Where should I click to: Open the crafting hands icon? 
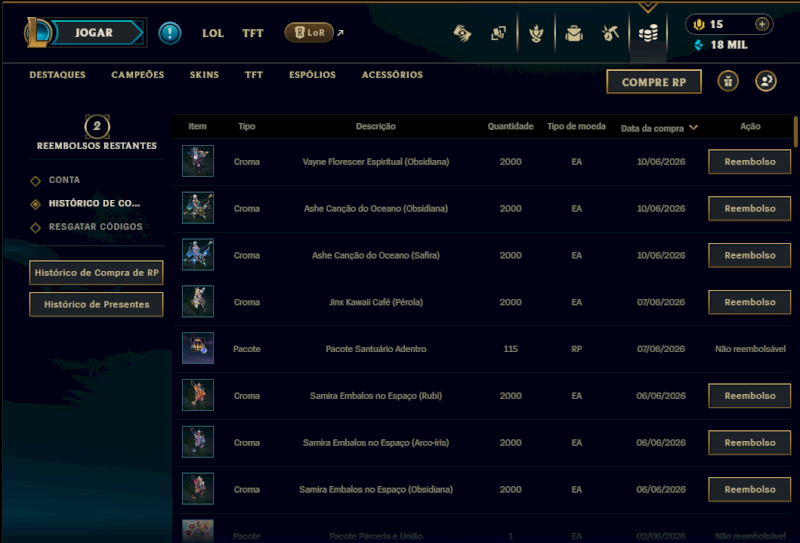[x=462, y=34]
